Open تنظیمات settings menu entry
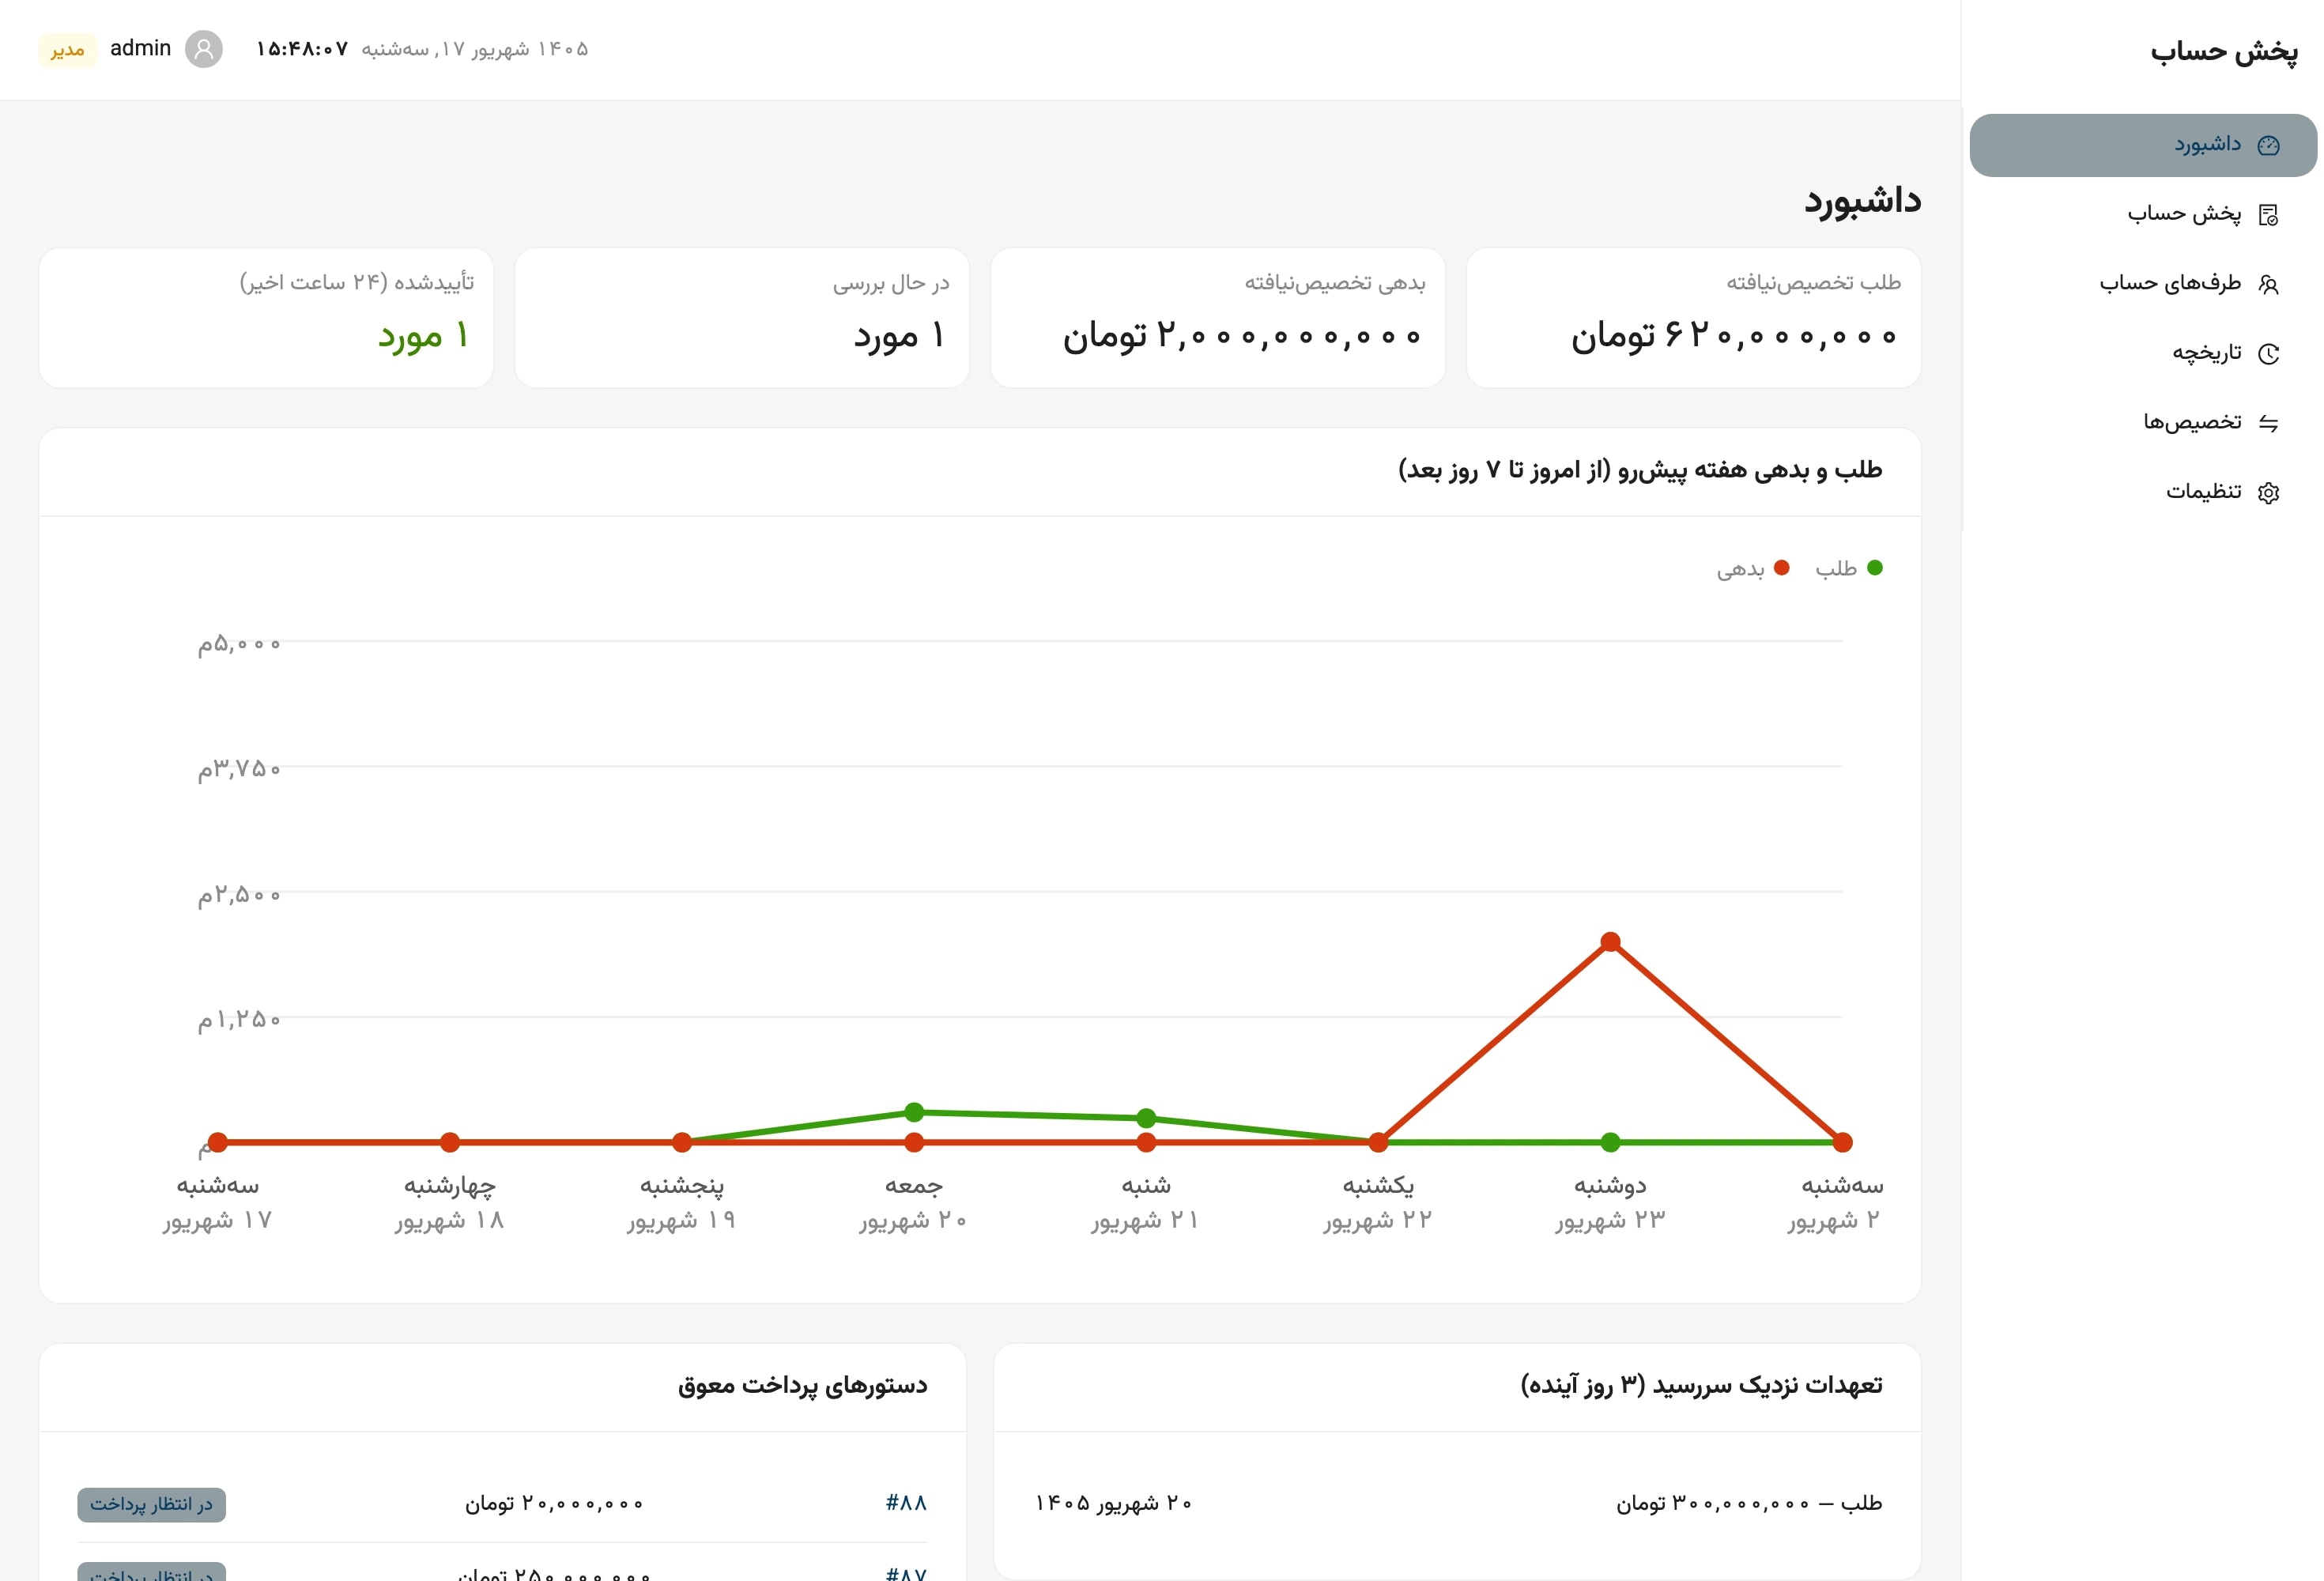Screen dimensions: 2324x1581 tap(2142, 492)
